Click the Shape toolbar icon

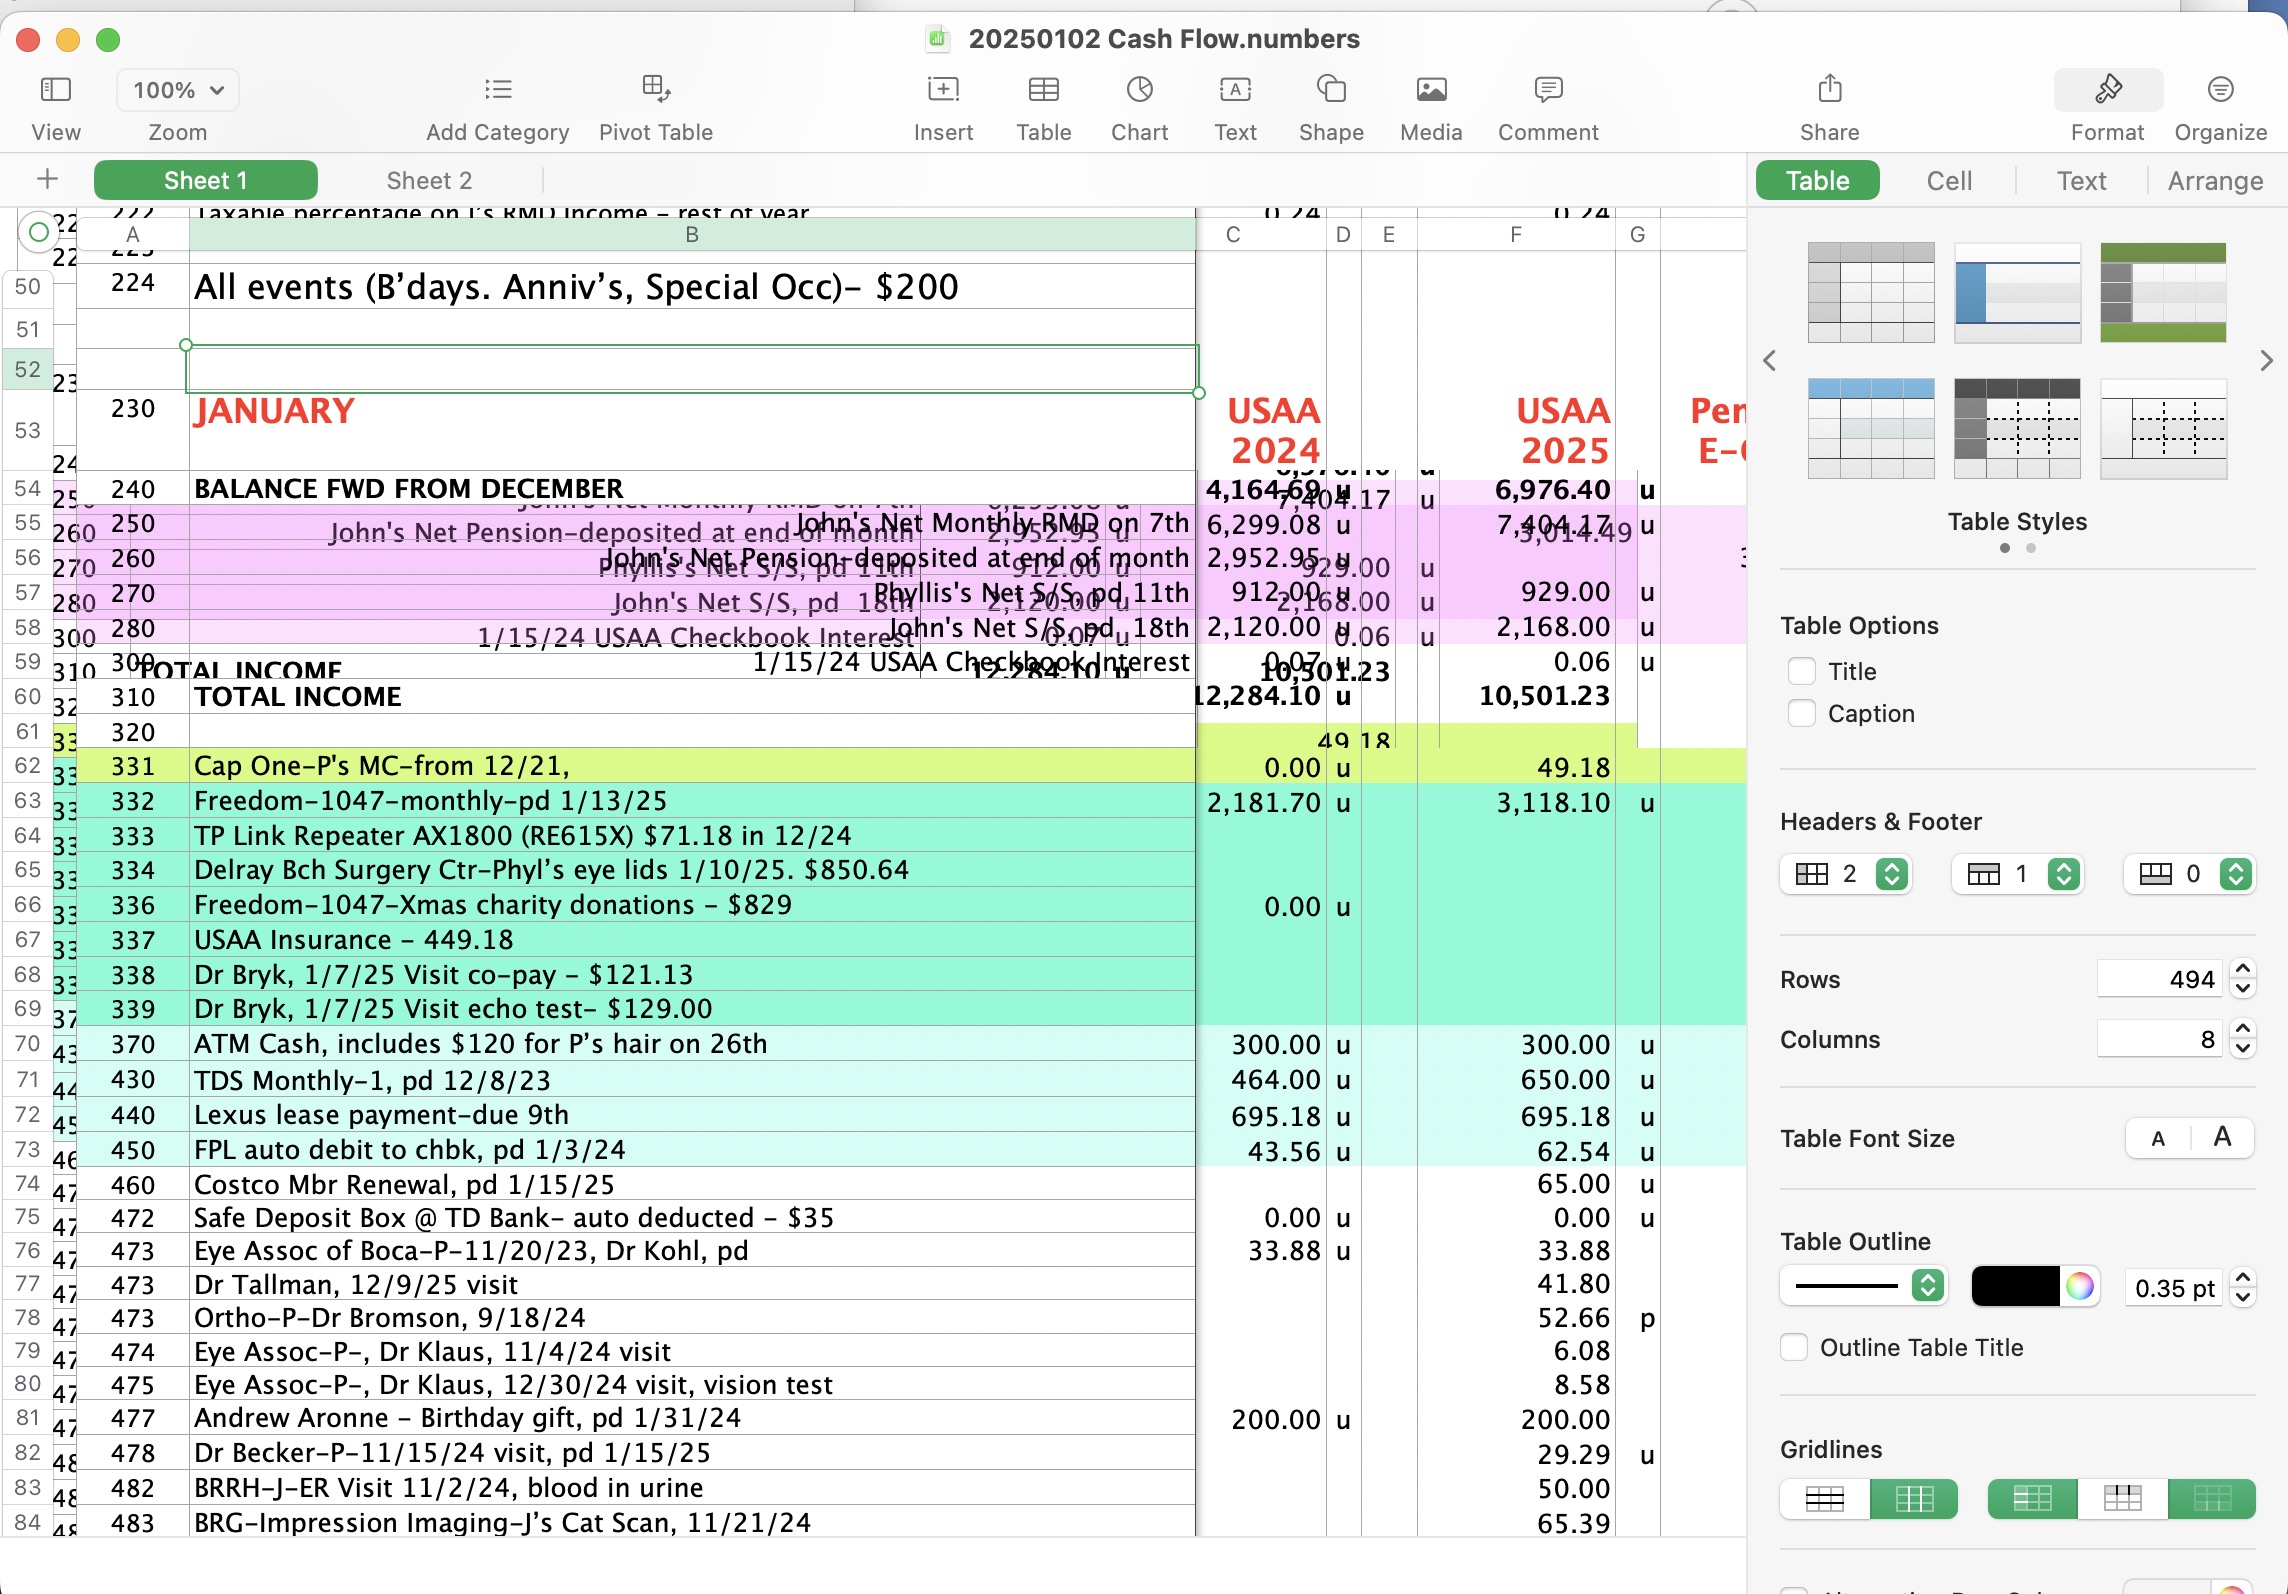click(x=1330, y=90)
